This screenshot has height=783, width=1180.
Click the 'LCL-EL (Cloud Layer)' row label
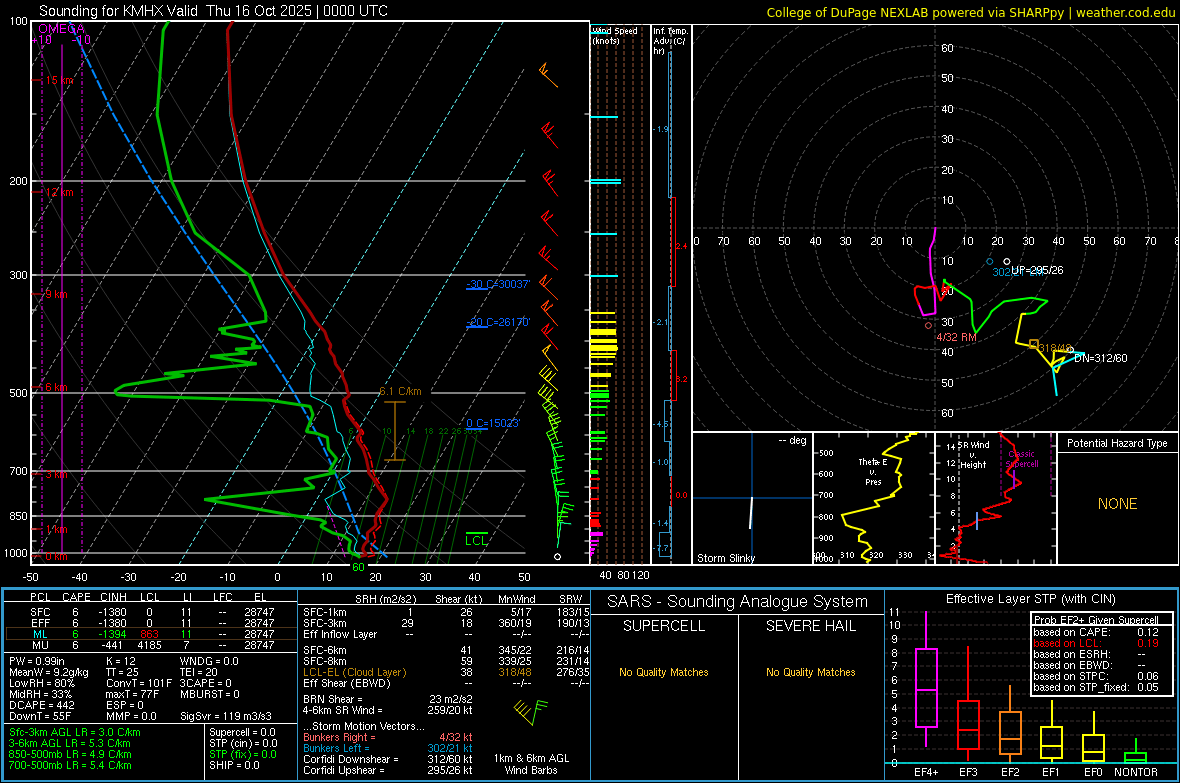(354, 672)
